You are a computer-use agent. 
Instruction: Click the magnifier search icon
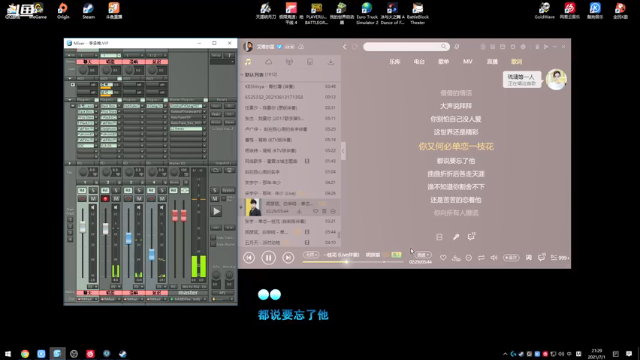click(444, 47)
